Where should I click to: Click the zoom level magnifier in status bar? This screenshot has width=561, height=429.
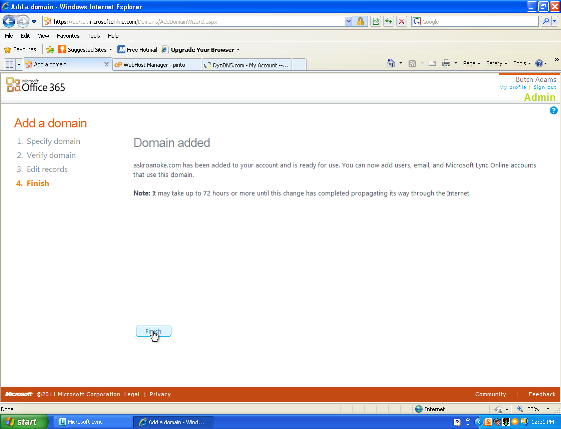[x=520, y=409]
